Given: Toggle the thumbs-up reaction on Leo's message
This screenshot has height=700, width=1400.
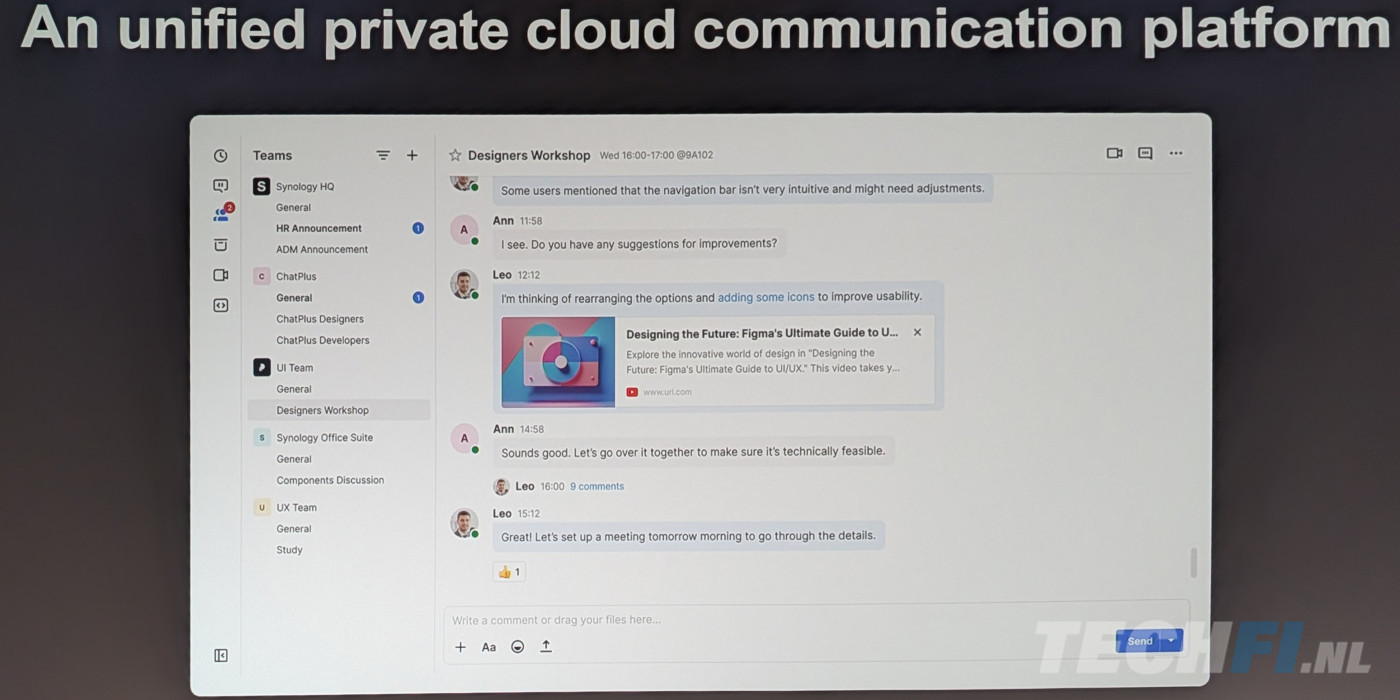Looking at the screenshot, I should (509, 572).
